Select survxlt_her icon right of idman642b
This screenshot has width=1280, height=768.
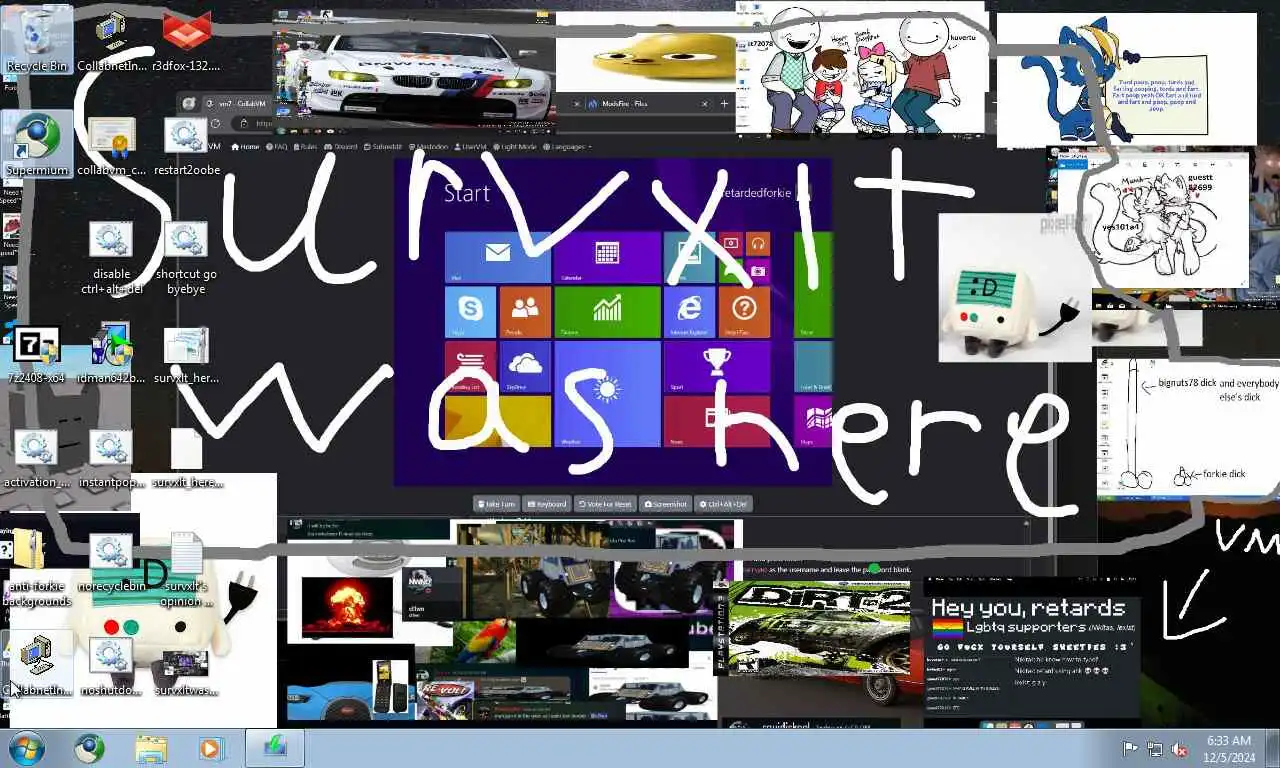(186, 353)
